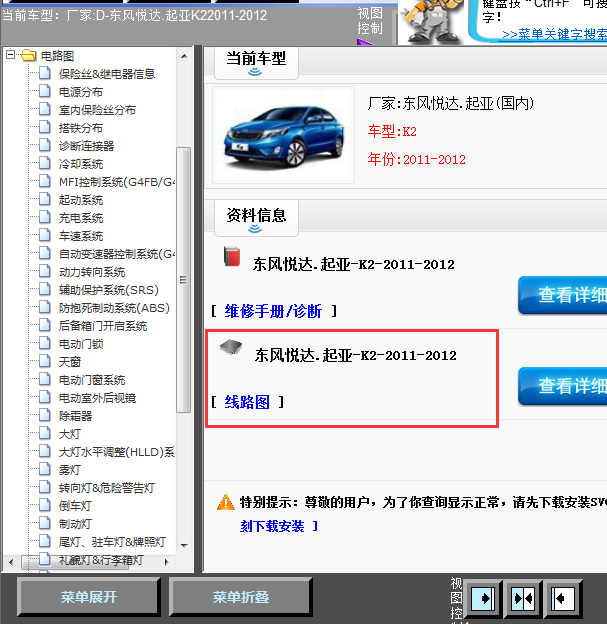Select 充电系统 tree item
This screenshot has width=607, height=624.
(81, 218)
